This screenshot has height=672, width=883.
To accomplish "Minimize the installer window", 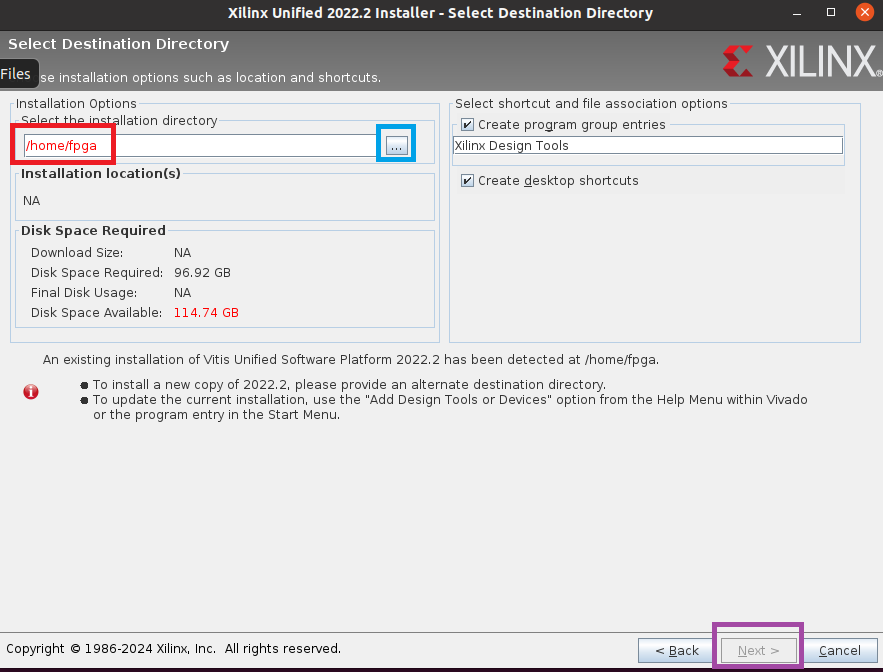I will (x=797, y=13).
